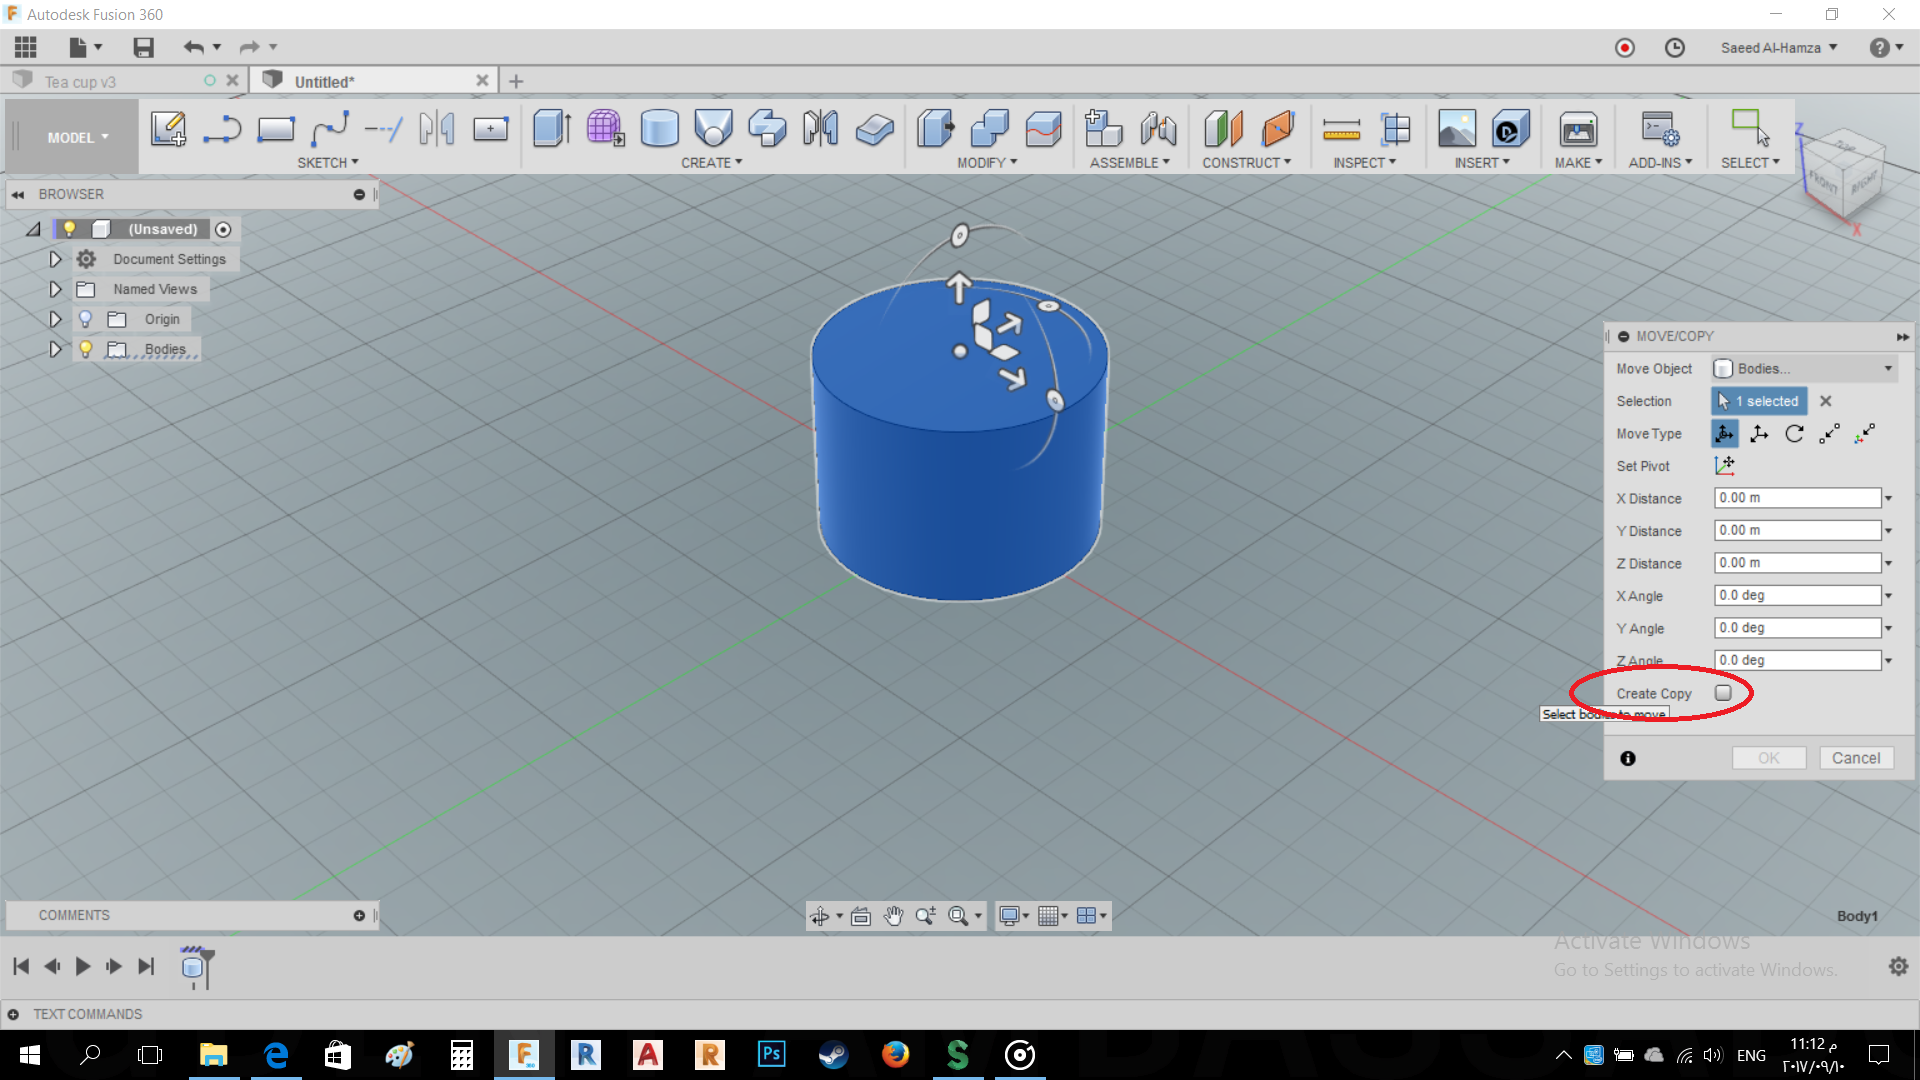Open the Measure tool under Inspect

tap(1341, 130)
